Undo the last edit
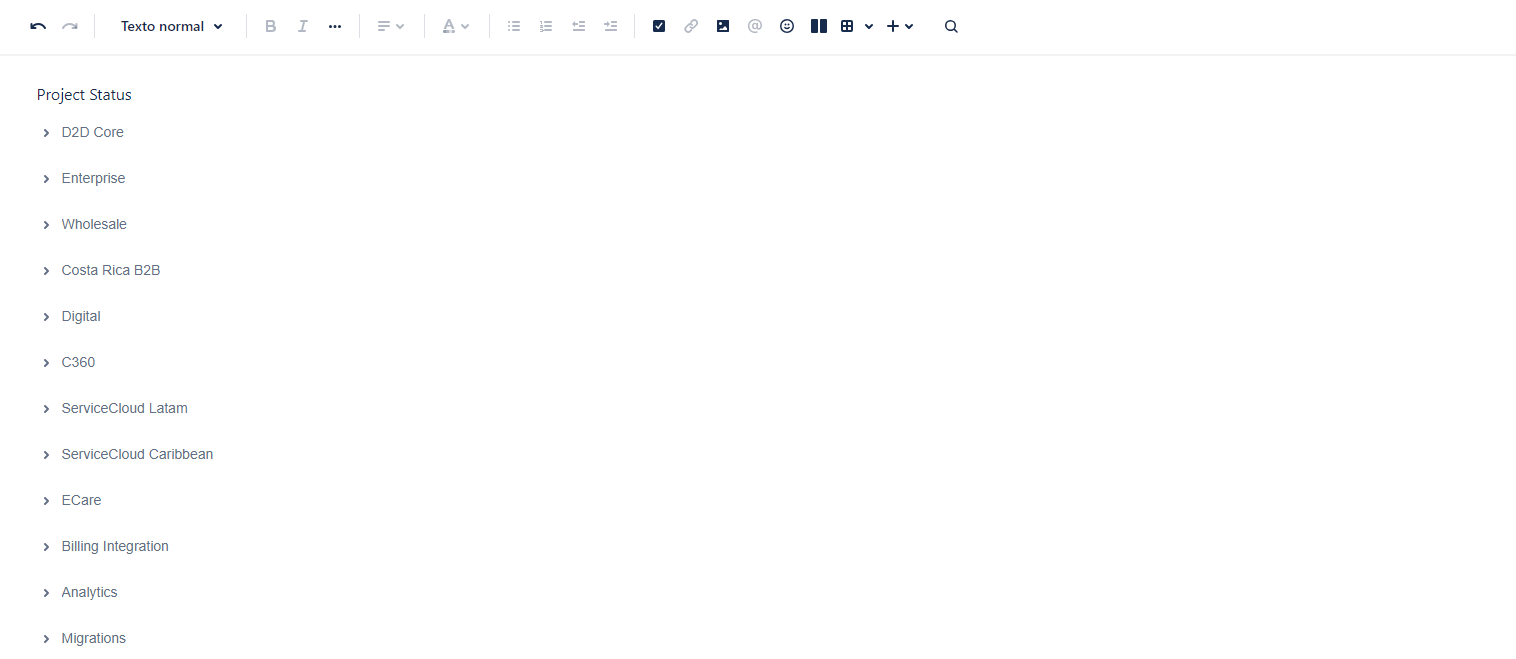1516x659 pixels. (38, 26)
